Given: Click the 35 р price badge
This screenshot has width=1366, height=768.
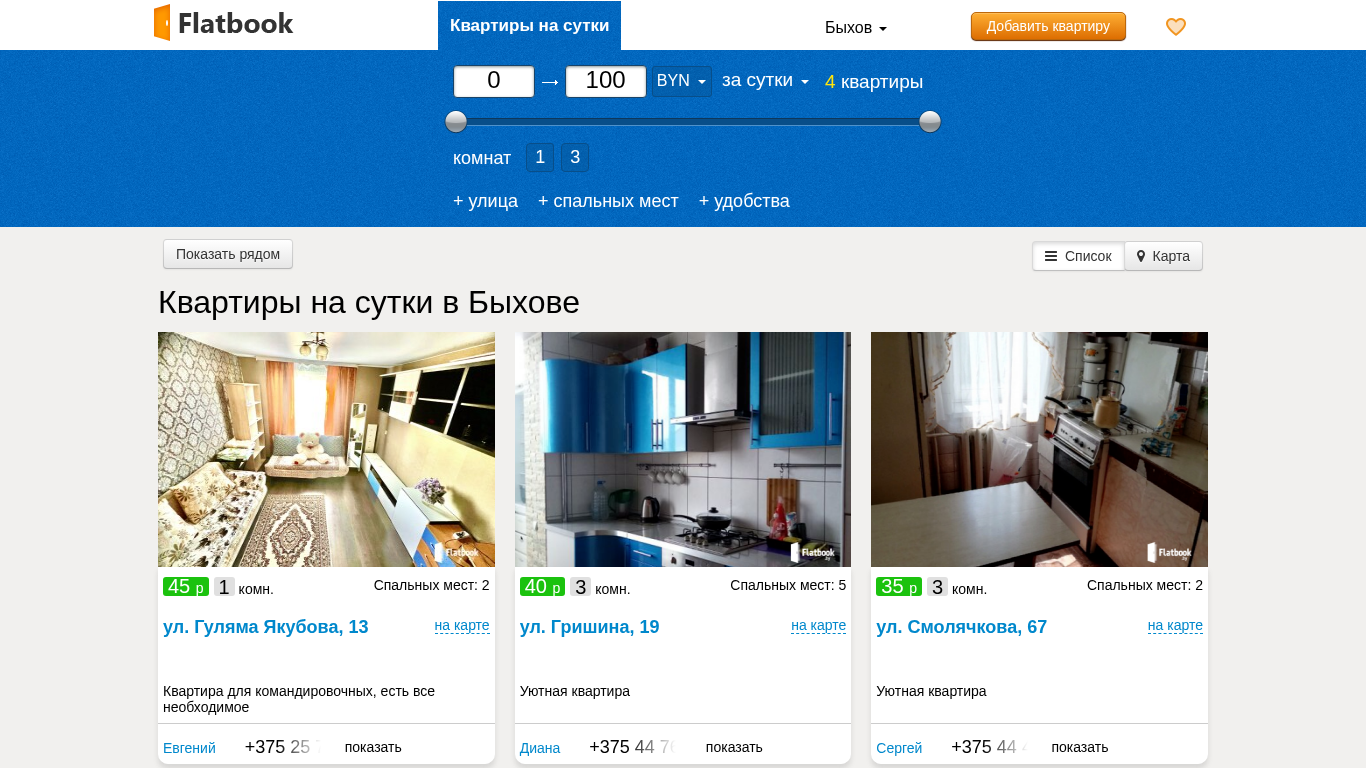Looking at the screenshot, I should (899, 587).
